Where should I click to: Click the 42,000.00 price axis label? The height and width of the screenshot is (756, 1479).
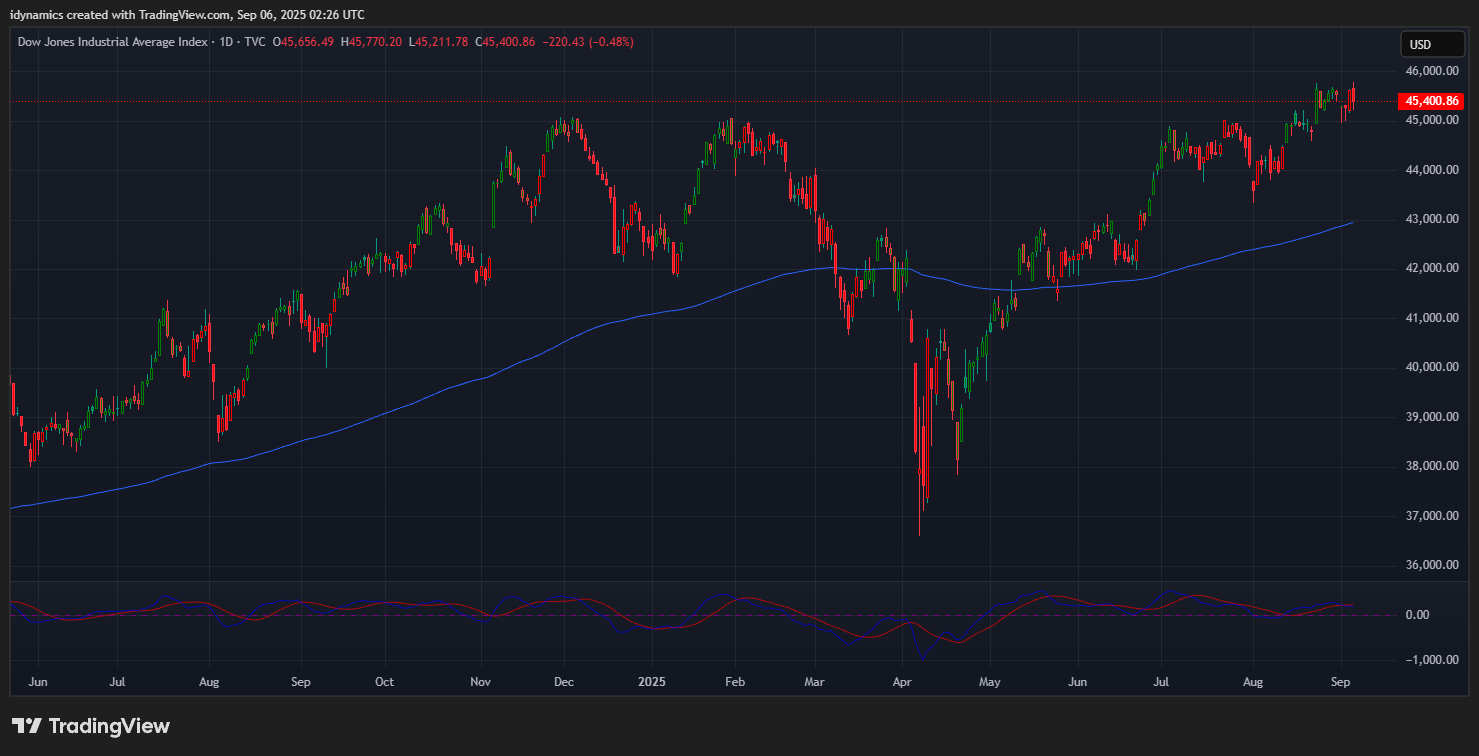click(1432, 269)
